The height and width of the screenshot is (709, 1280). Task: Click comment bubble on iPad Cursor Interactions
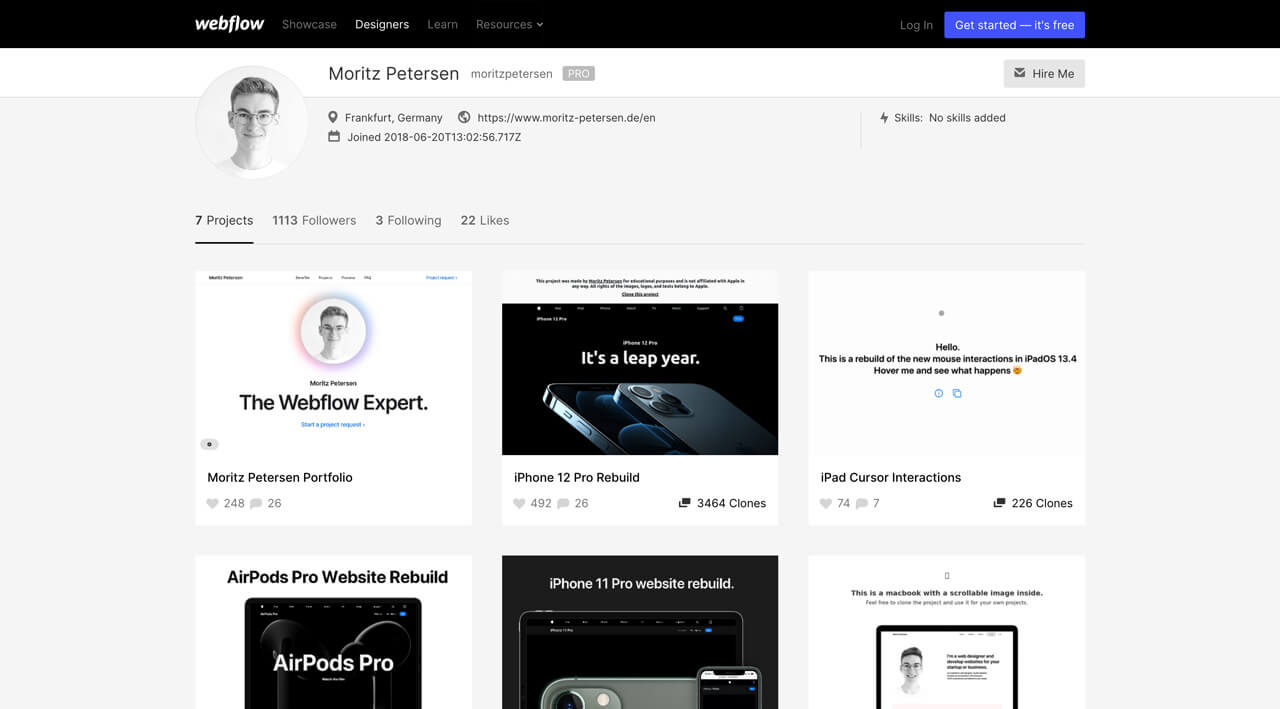(x=862, y=503)
